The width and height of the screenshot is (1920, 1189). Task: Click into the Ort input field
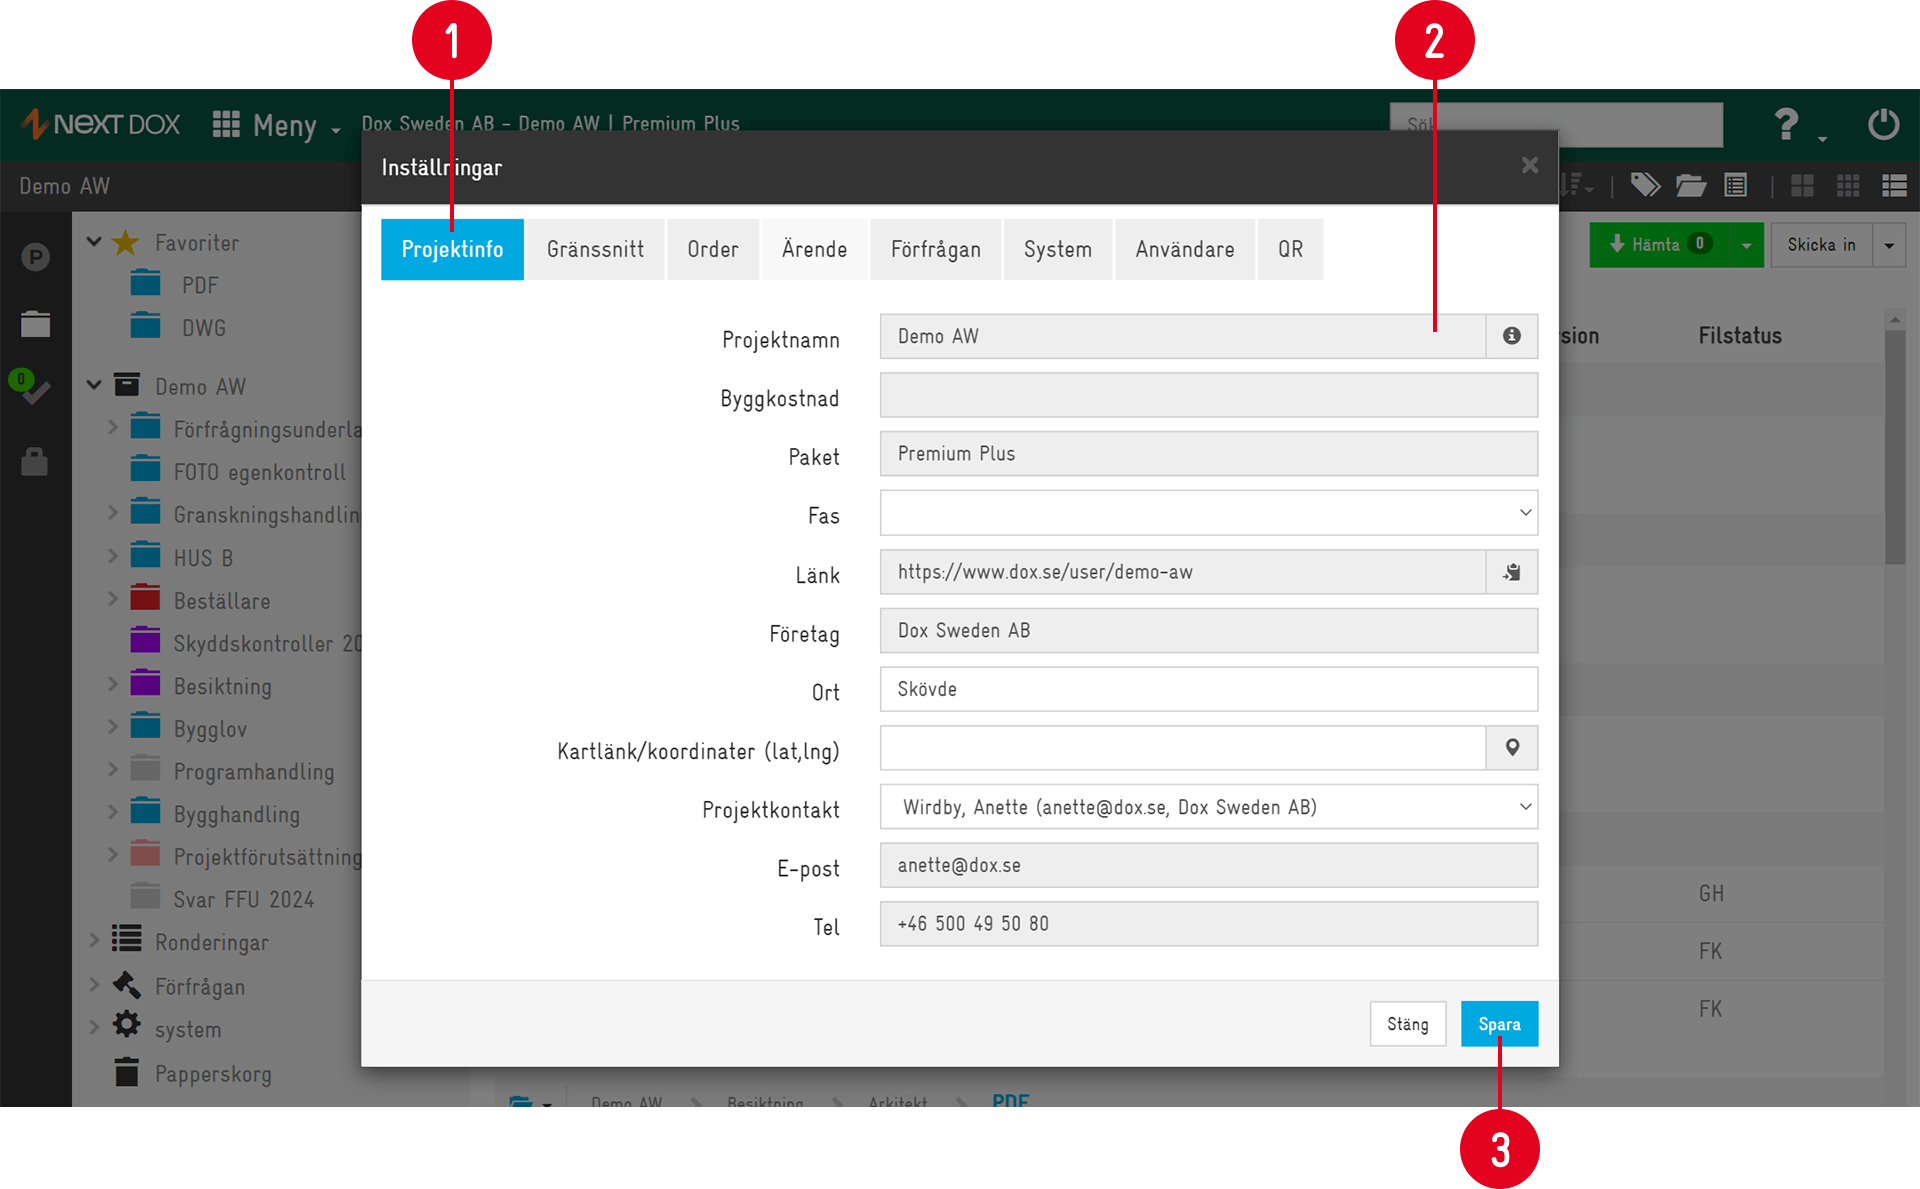pyautogui.click(x=1208, y=689)
